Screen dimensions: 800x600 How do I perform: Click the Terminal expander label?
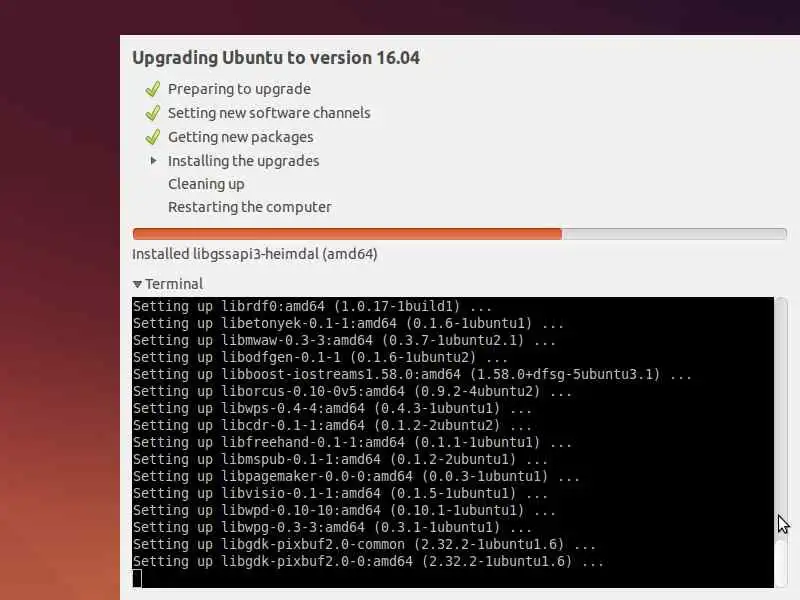(174, 284)
